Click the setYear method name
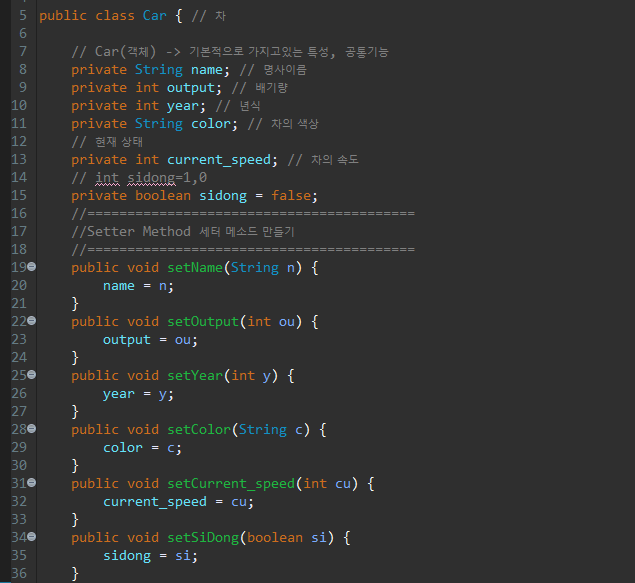Screen dimensions: 635x583 click(x=195, y=376)
